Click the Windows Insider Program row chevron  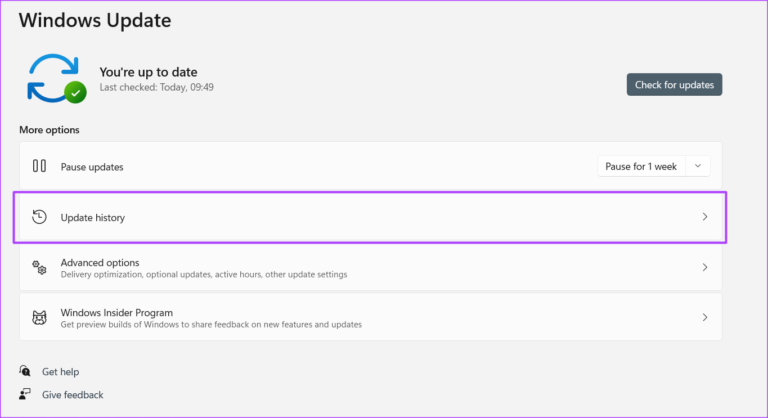tap(705, 317)
